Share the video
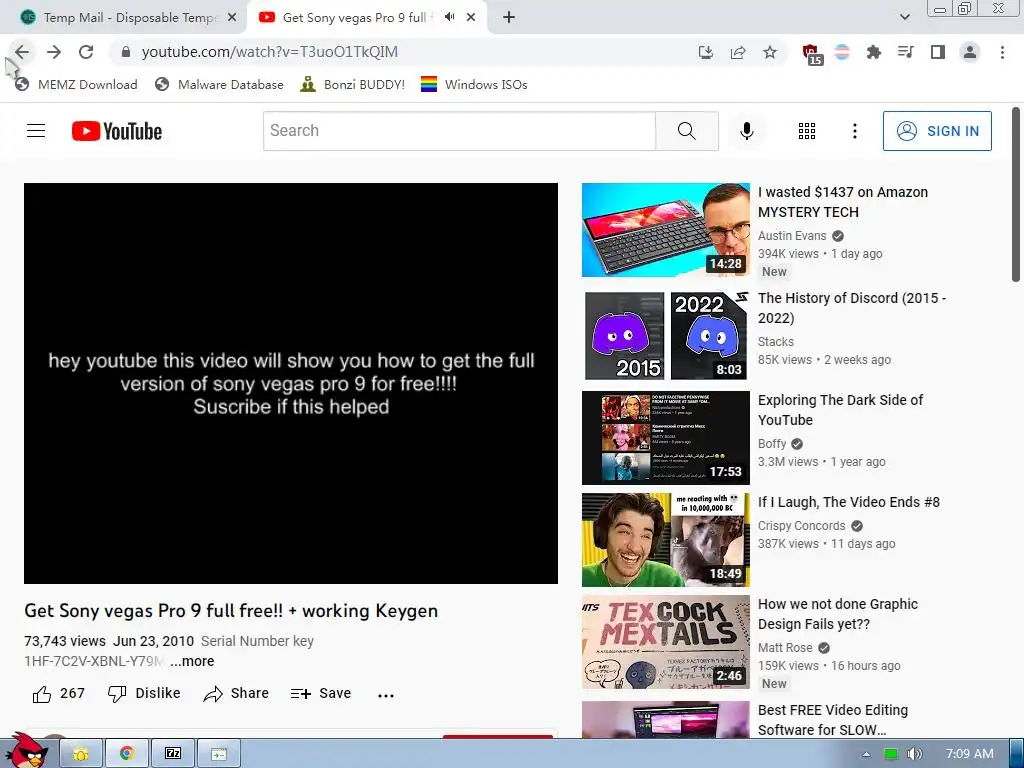Screen dimensions: 1024x768 [x=236, y=694]
